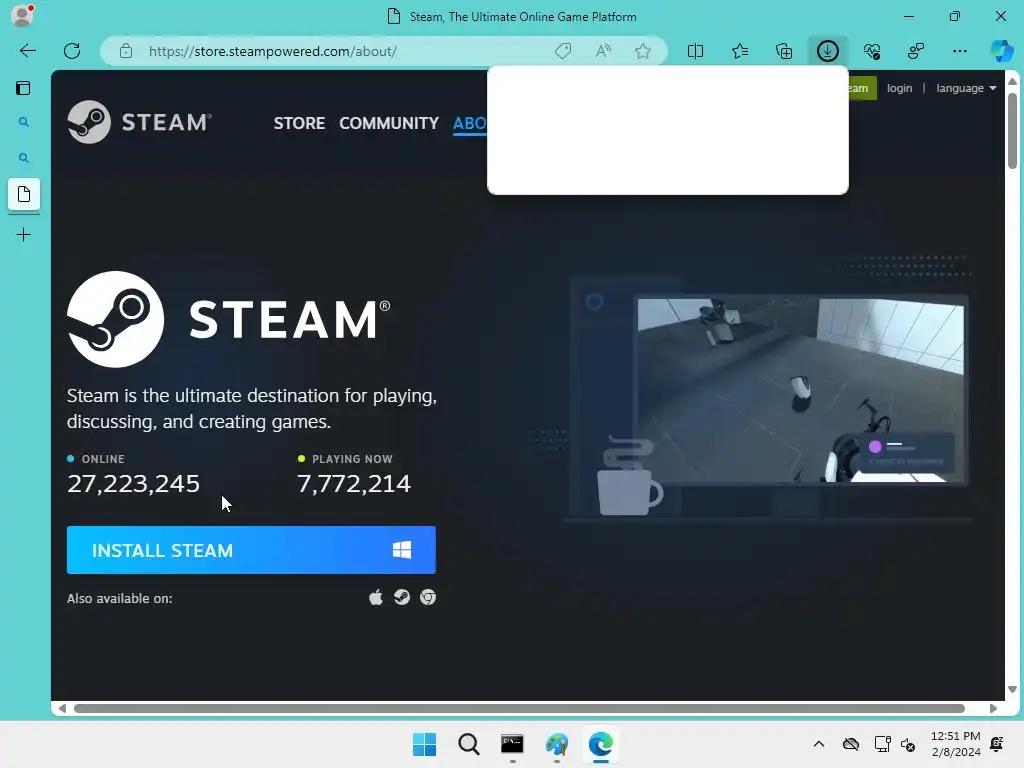Click the address bar URL

(272, 51)
